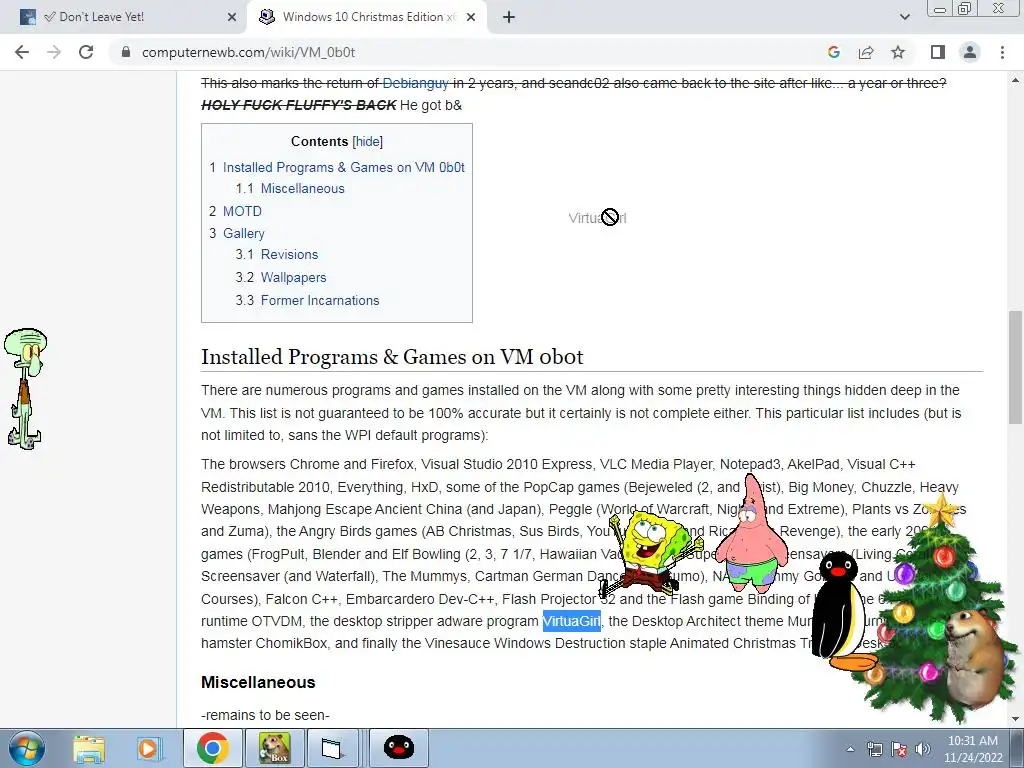Open the network tray icon
This screenshot has height=768, width=1024.
coord(874,749)
